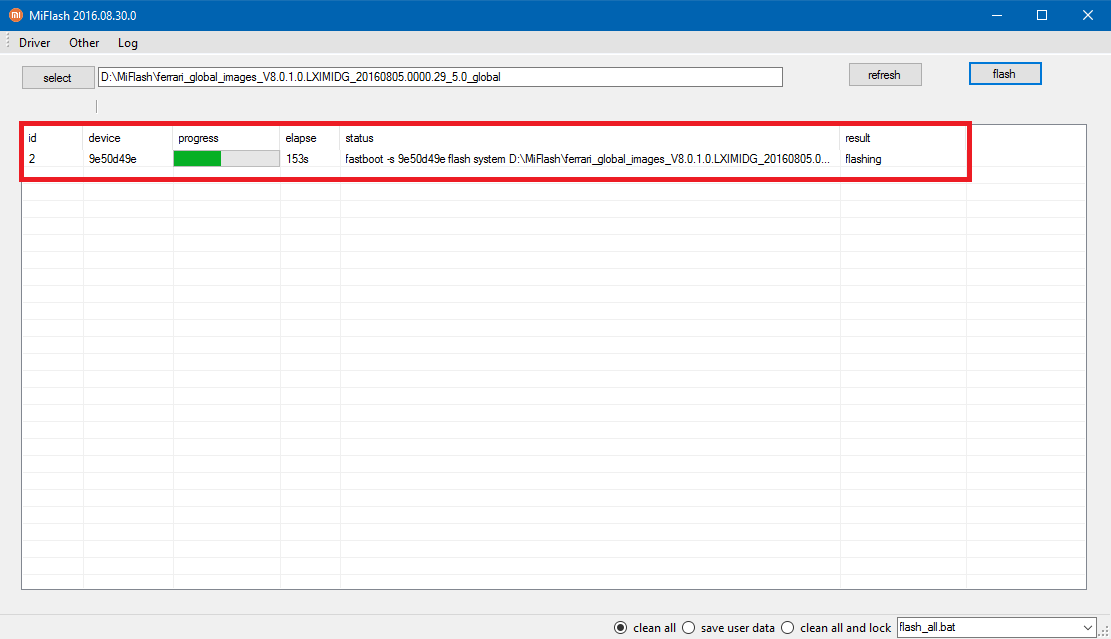Open the Driver menu

34,43
